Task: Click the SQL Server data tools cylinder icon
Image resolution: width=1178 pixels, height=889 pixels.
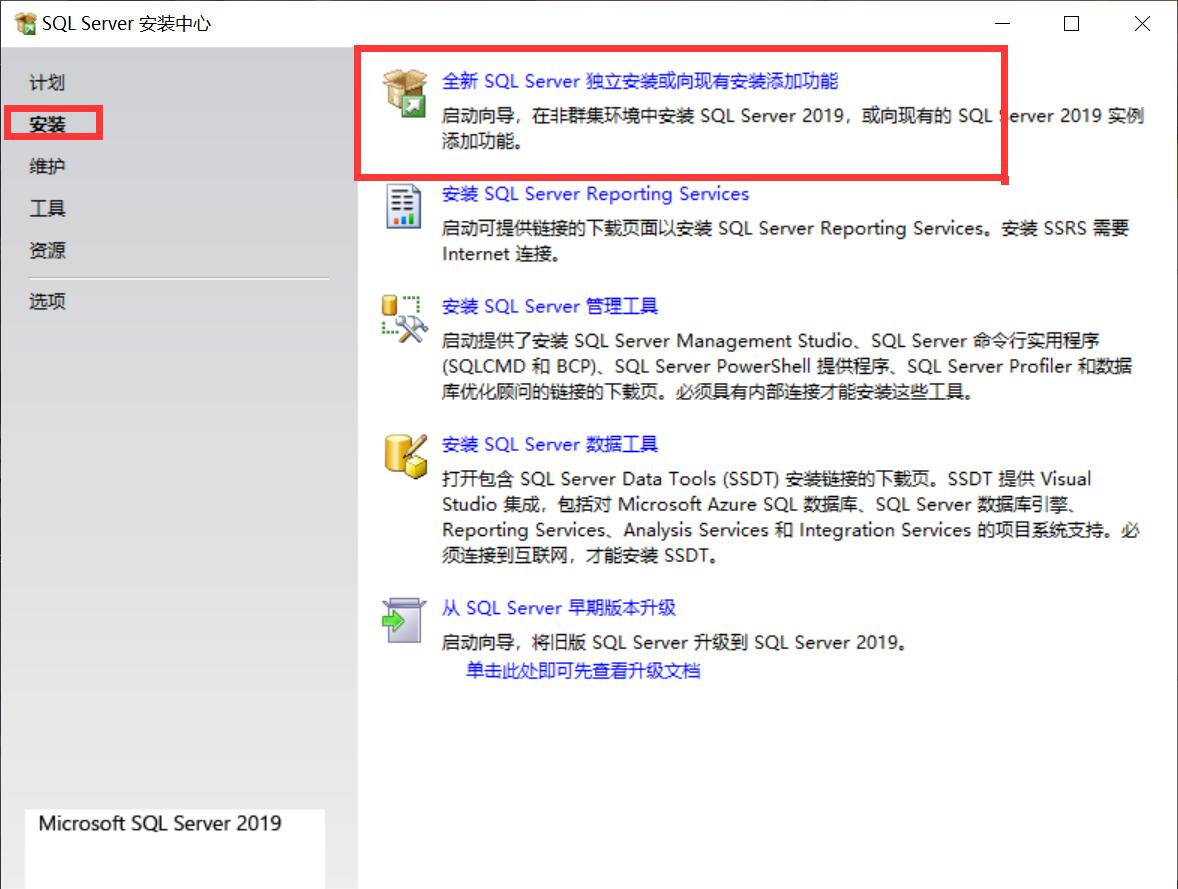Action: tap(405, 456)
